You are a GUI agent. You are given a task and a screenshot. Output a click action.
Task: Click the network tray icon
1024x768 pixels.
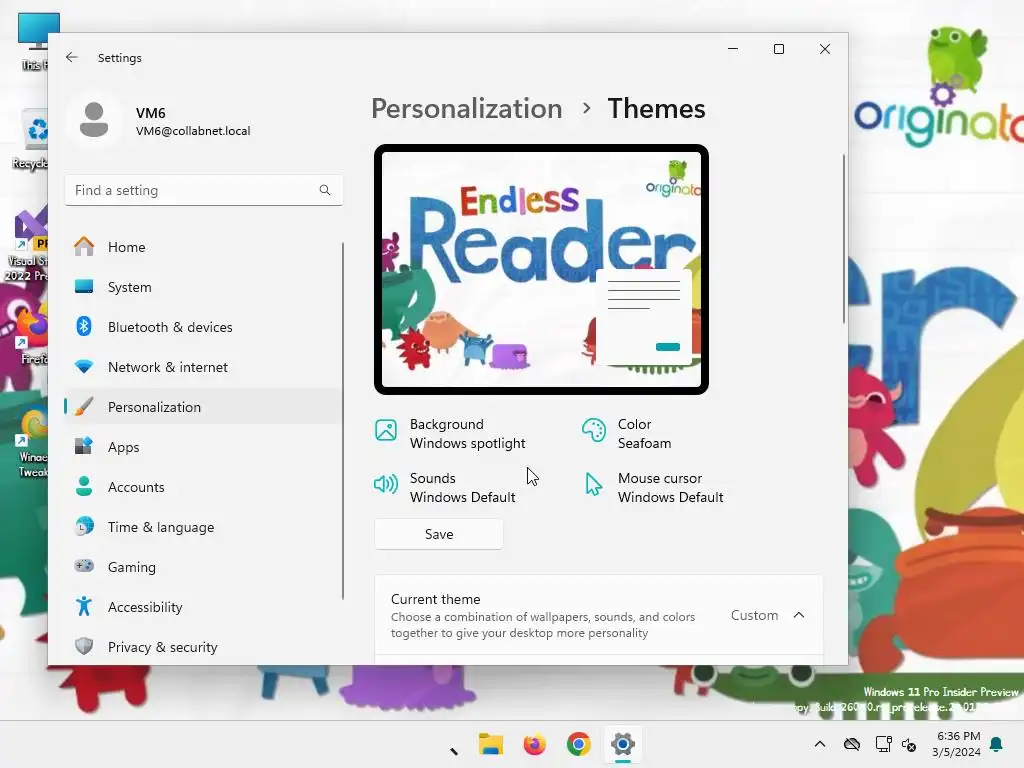[x=883, y=744]
